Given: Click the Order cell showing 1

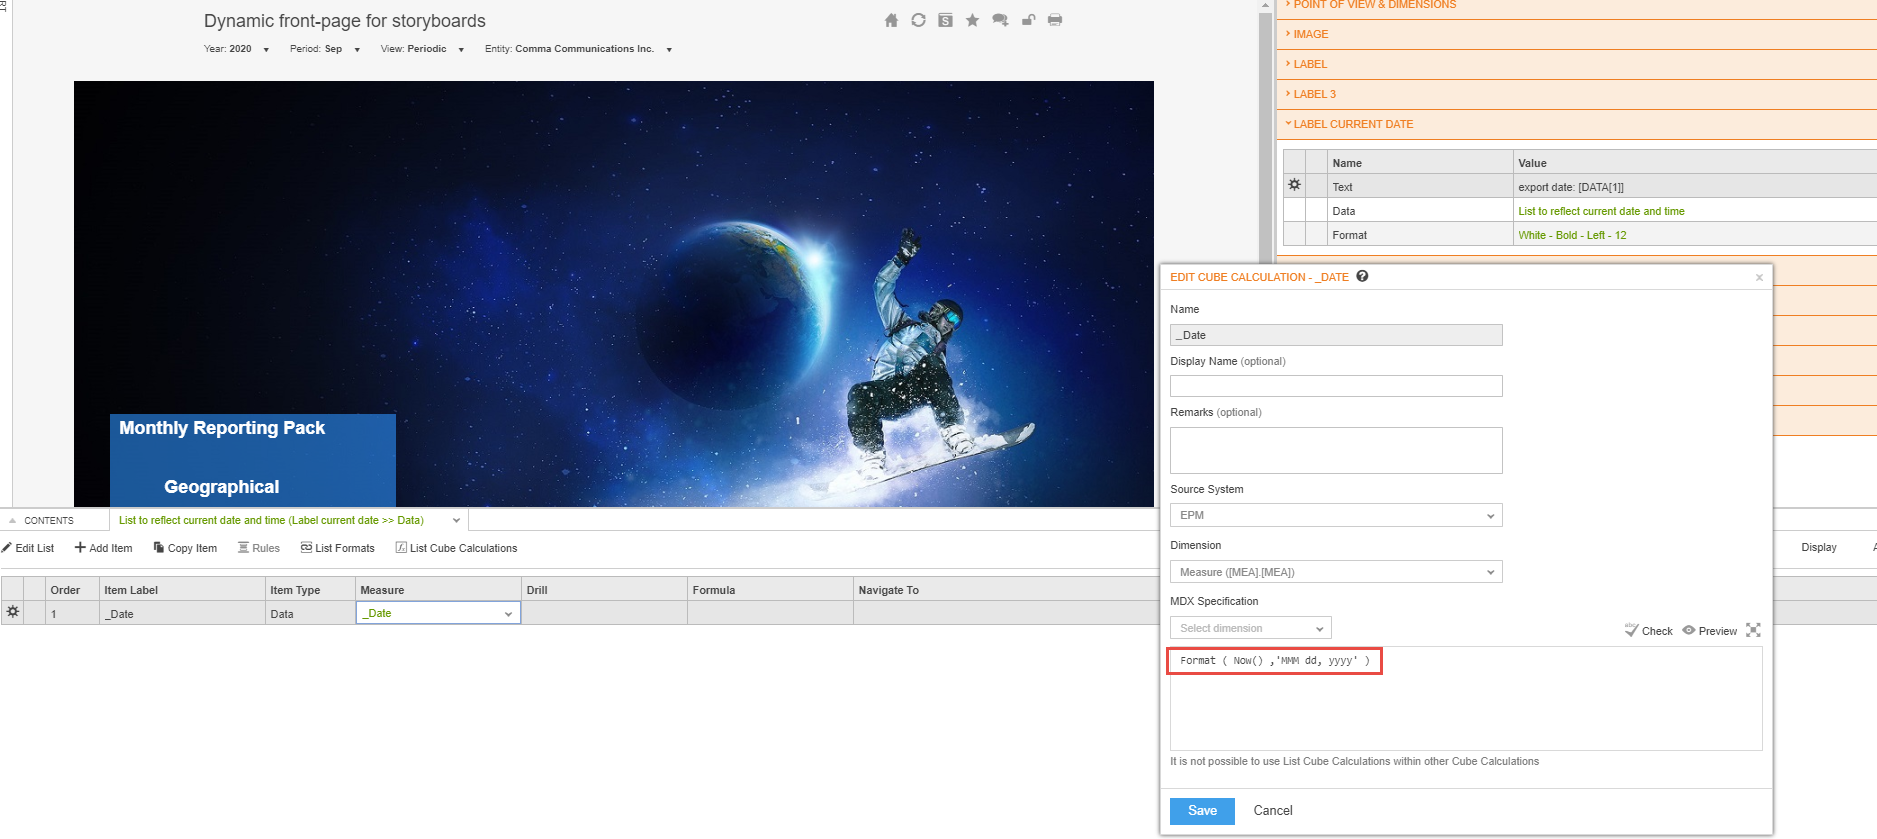Looking at the screenshot, I should click(x=72, y=614).
